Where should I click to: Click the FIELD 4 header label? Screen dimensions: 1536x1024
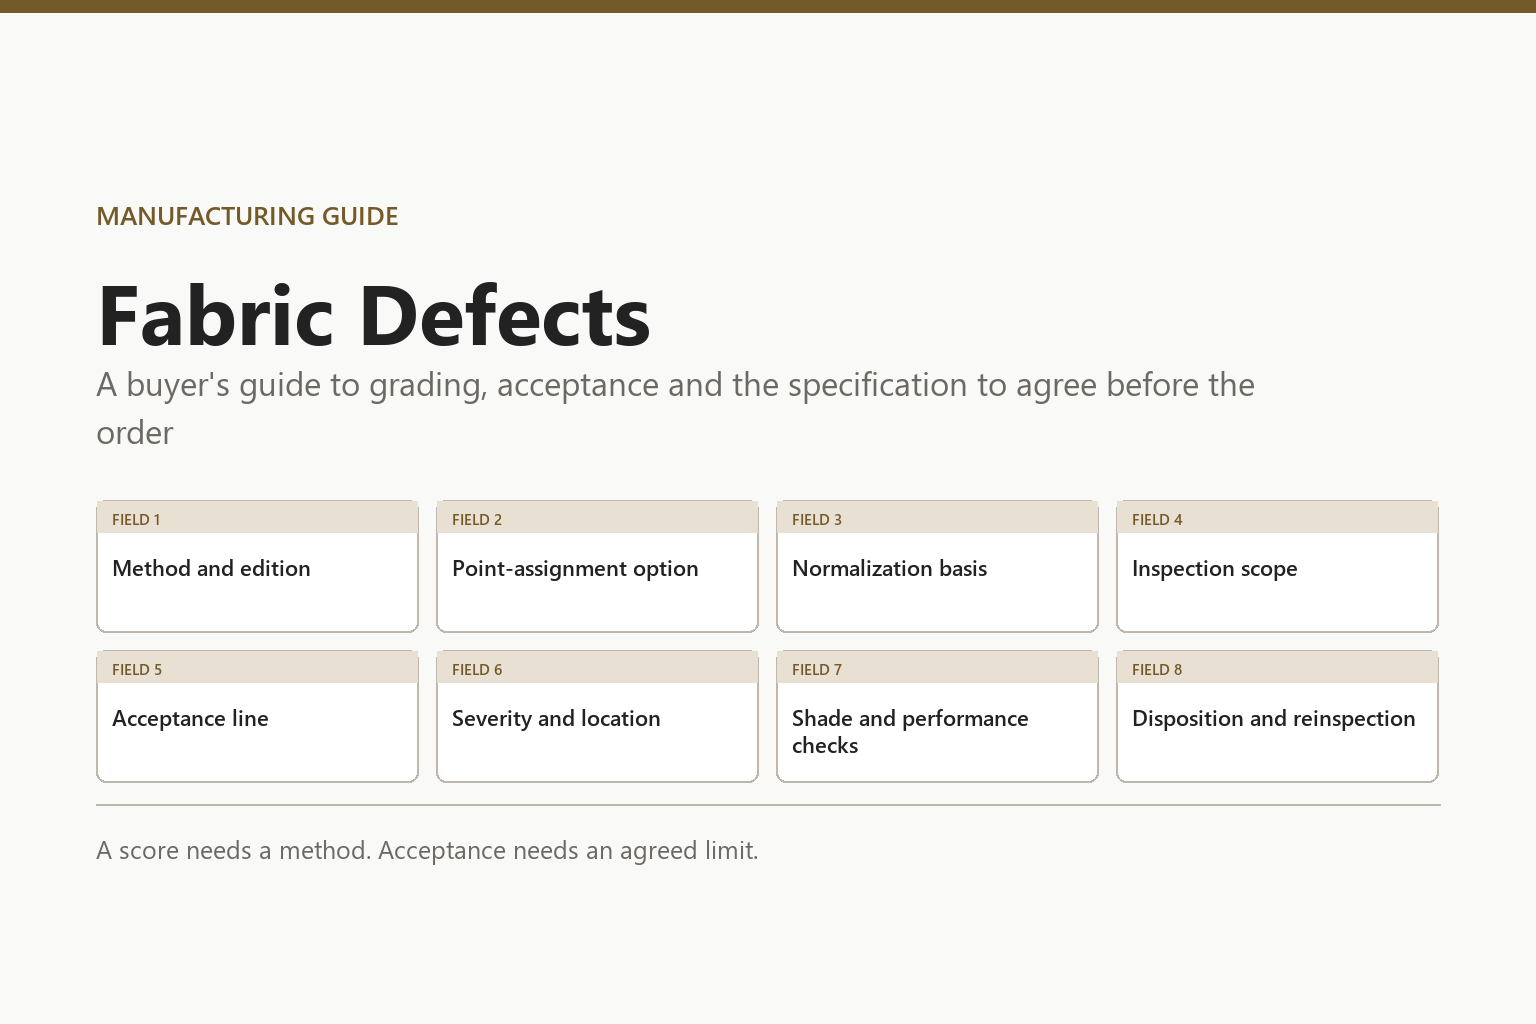[x=1157, y=519]
